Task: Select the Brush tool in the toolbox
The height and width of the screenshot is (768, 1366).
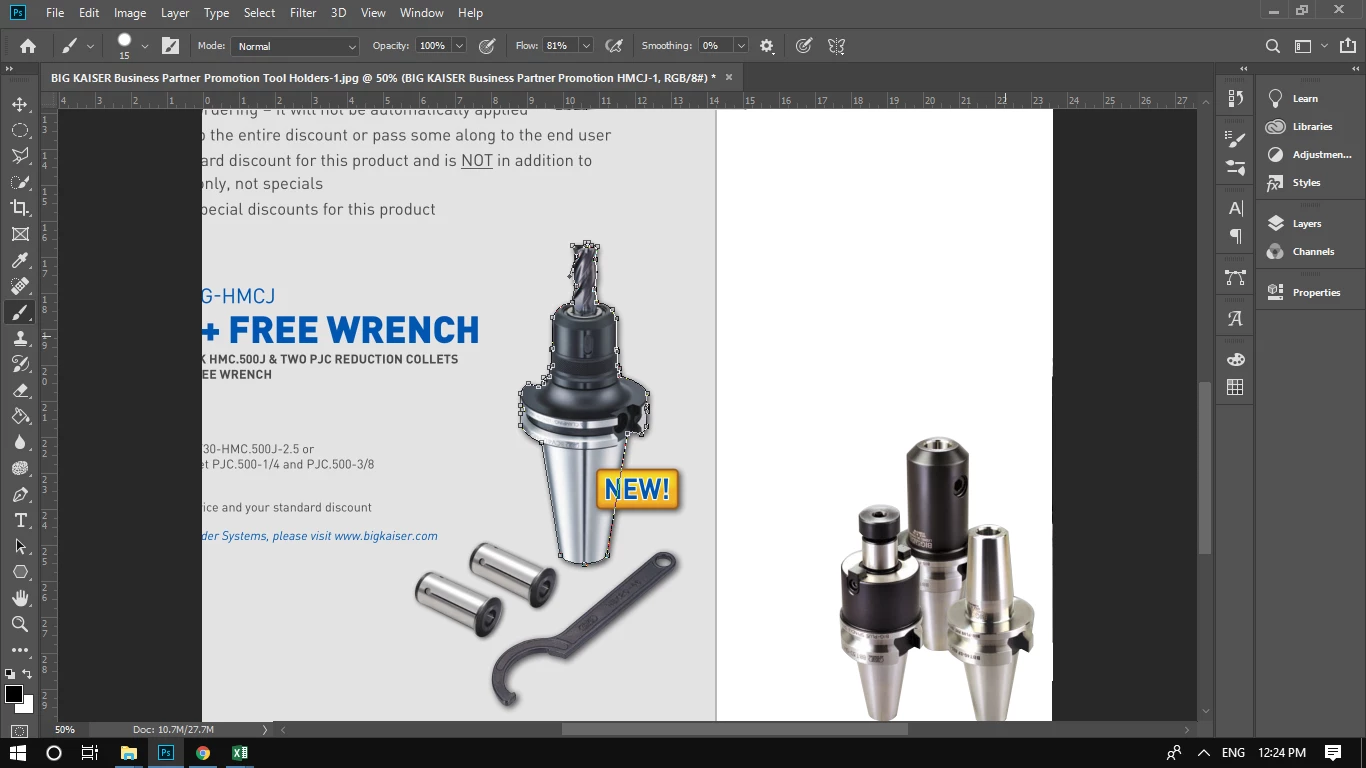Action: (20, 312)
